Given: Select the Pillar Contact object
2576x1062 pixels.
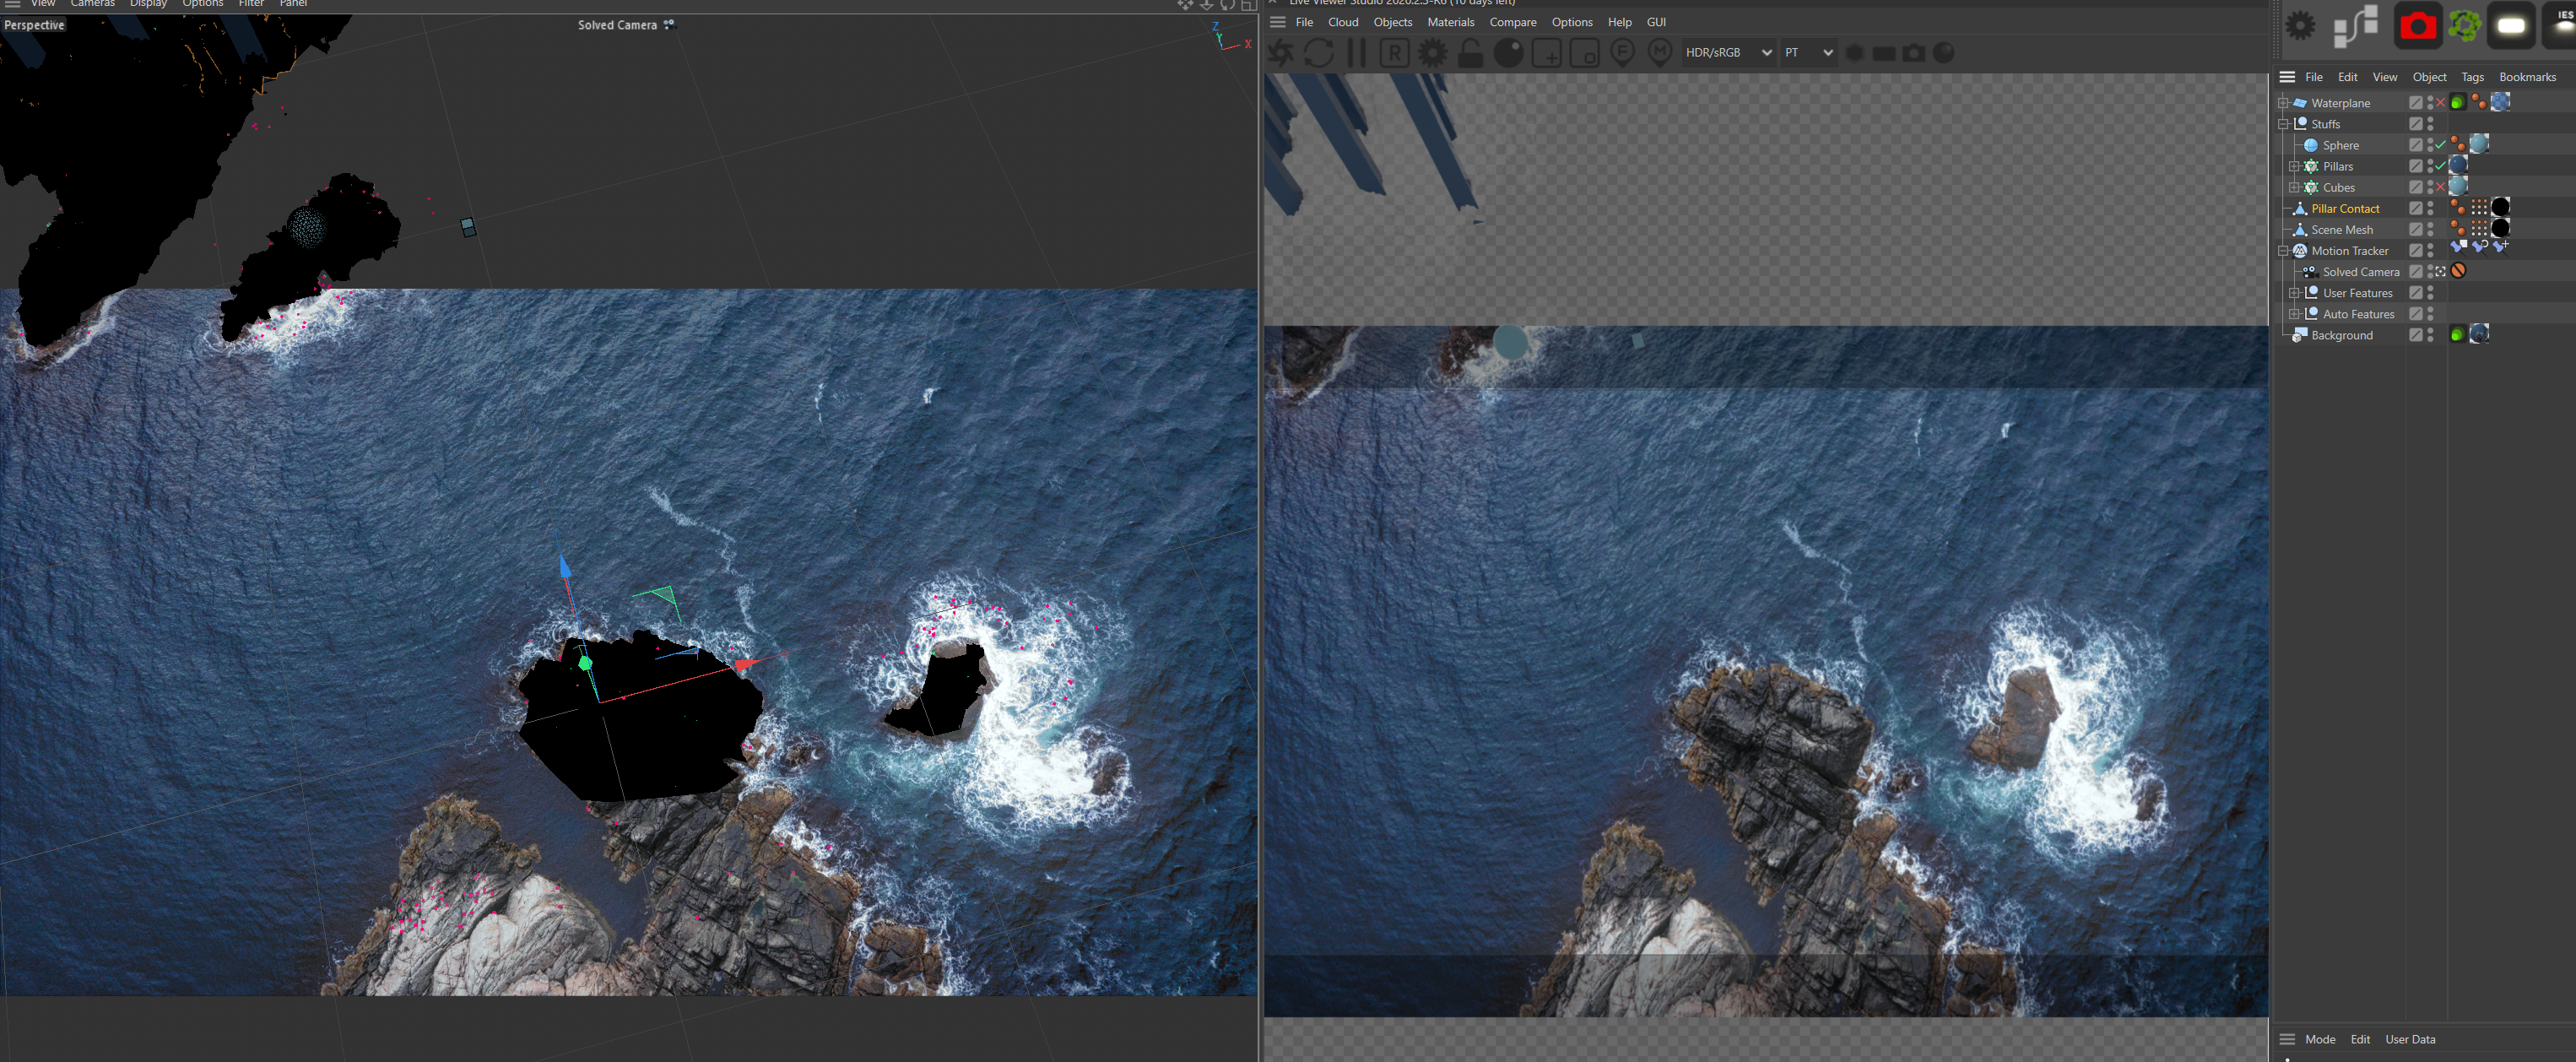Looking at the screenshot, I should pos(2345,209).
